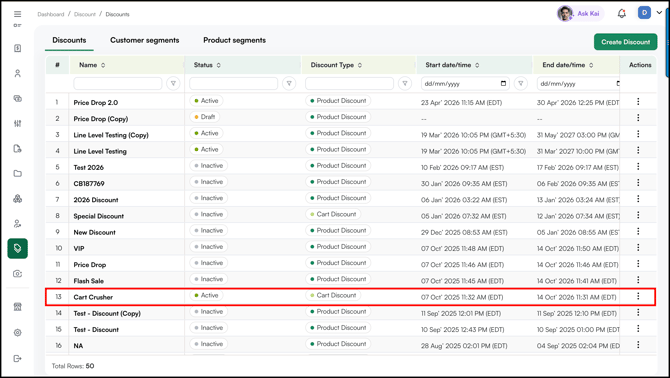Open the Start date calendar picker
670x378 pixels.
click(x=503, y=83)
